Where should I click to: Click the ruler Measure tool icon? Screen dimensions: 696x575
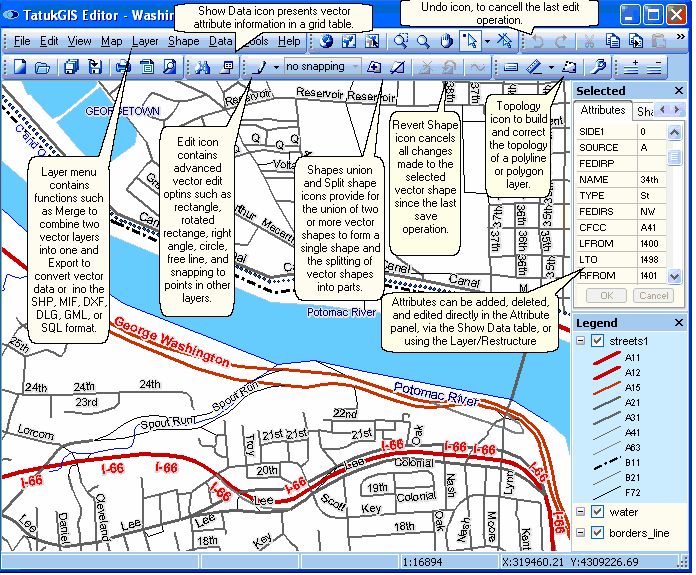pos(534,67)
